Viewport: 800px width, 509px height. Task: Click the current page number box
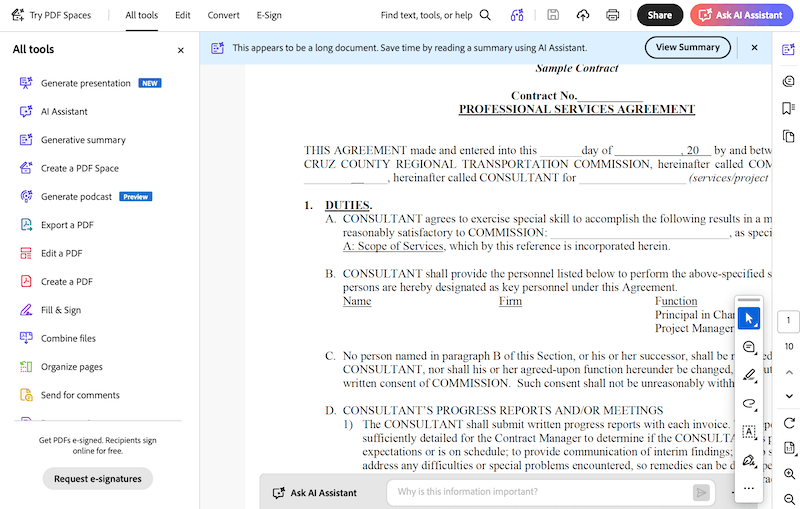click(788, 321)
